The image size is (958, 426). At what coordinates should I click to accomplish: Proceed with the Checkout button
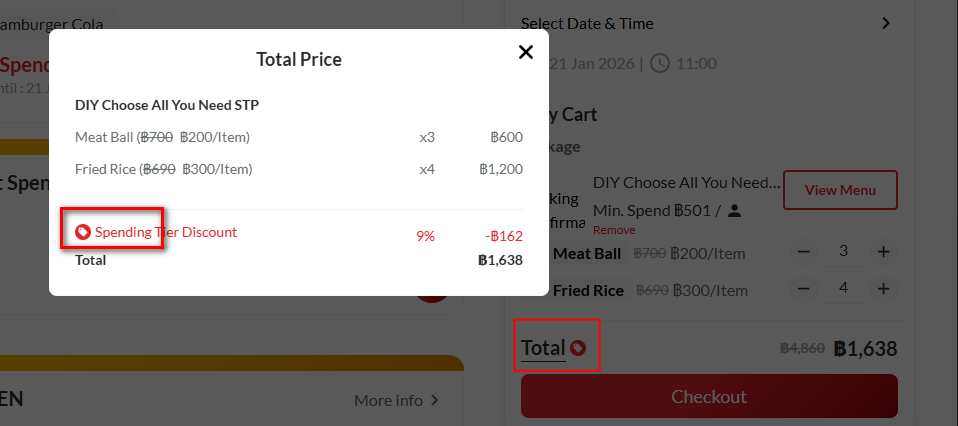click(x=709, y=396)
